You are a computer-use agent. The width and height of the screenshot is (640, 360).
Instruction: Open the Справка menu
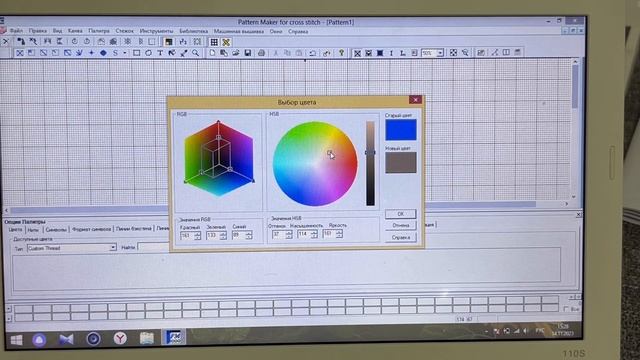click(x=298, y=31)
